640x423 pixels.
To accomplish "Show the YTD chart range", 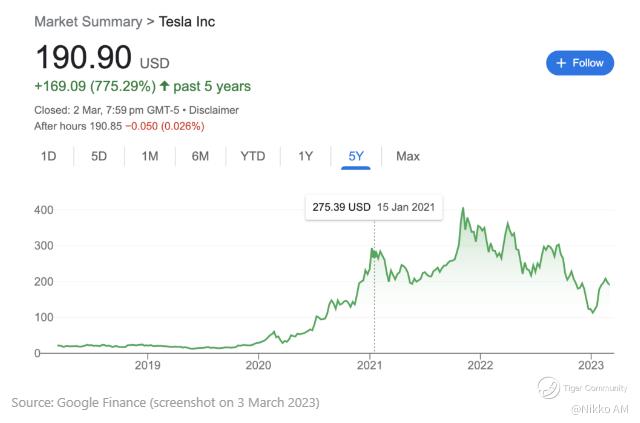I will [x=253, y=156].
